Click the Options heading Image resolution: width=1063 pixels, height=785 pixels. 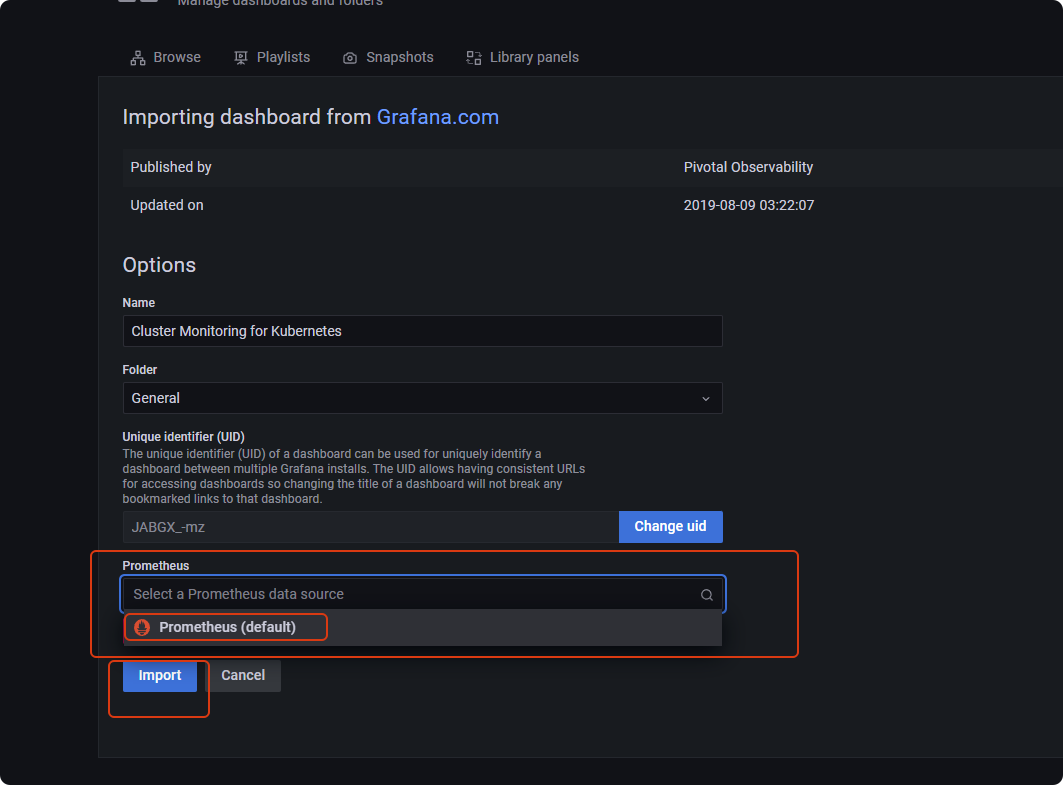click(x=159, y=265)
